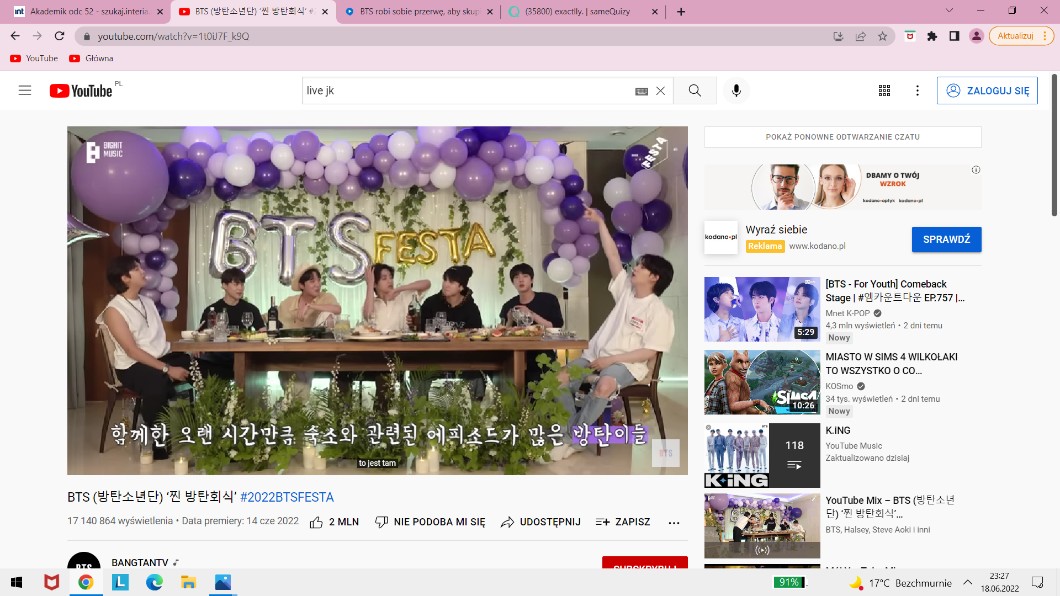Open more actions ellipsis below video

pyautogui.click(x=674, y=522)
